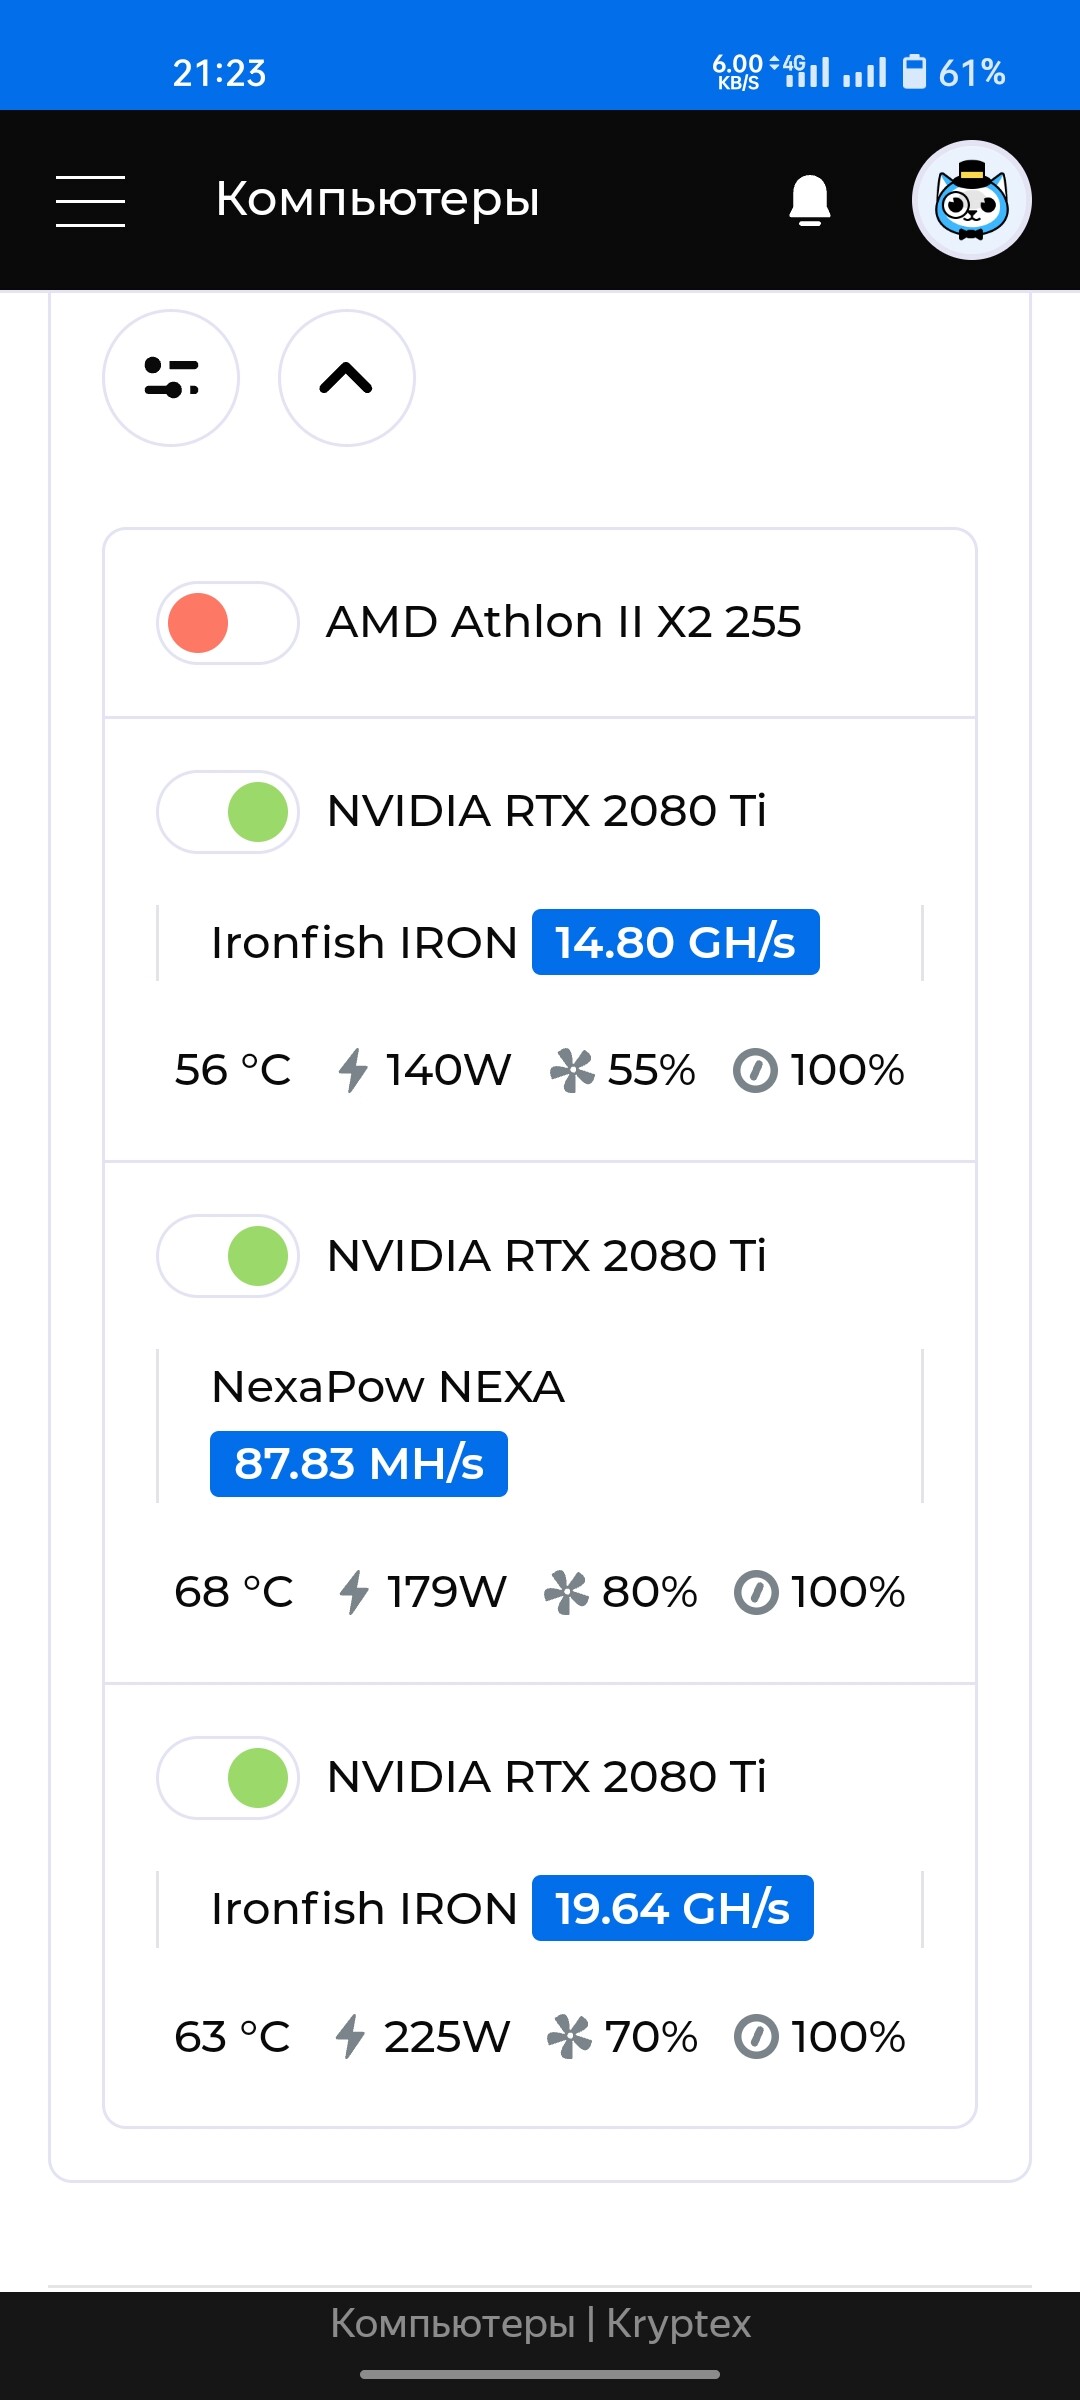
Task: Tap the fan icon next to 55%
Action: [572, 1070]
